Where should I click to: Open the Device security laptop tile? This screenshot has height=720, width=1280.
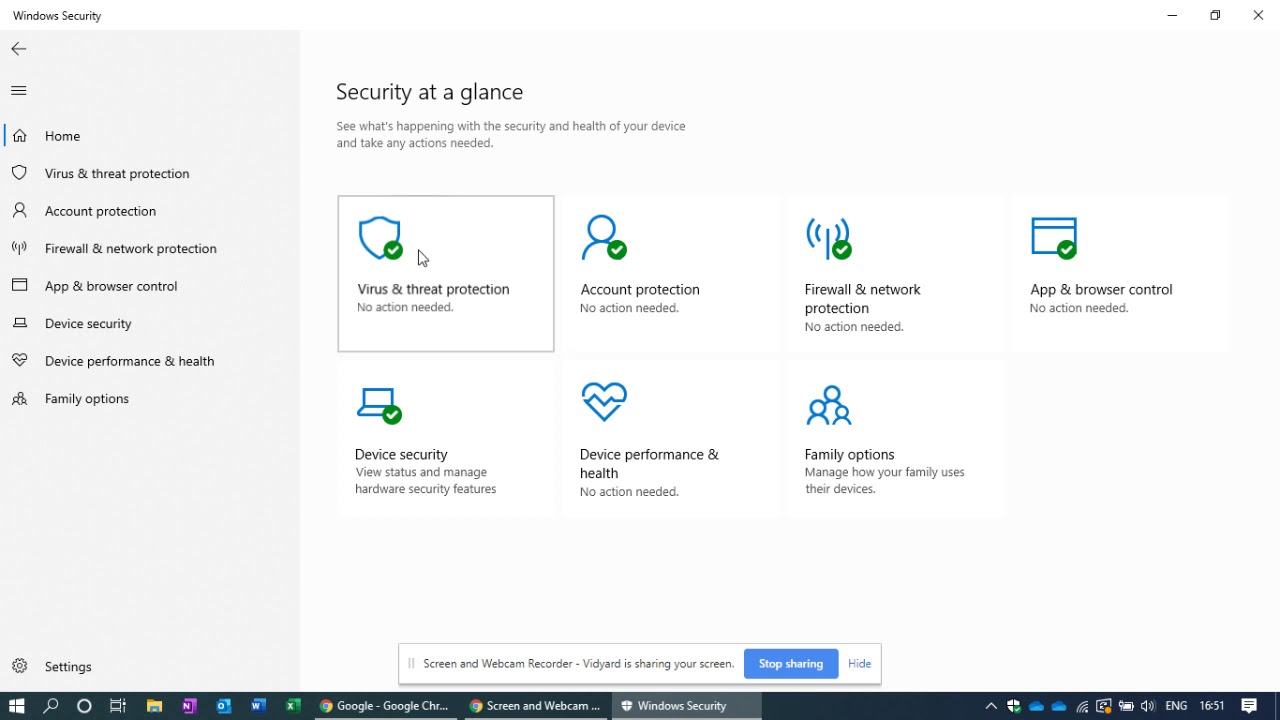pos(446,439)
